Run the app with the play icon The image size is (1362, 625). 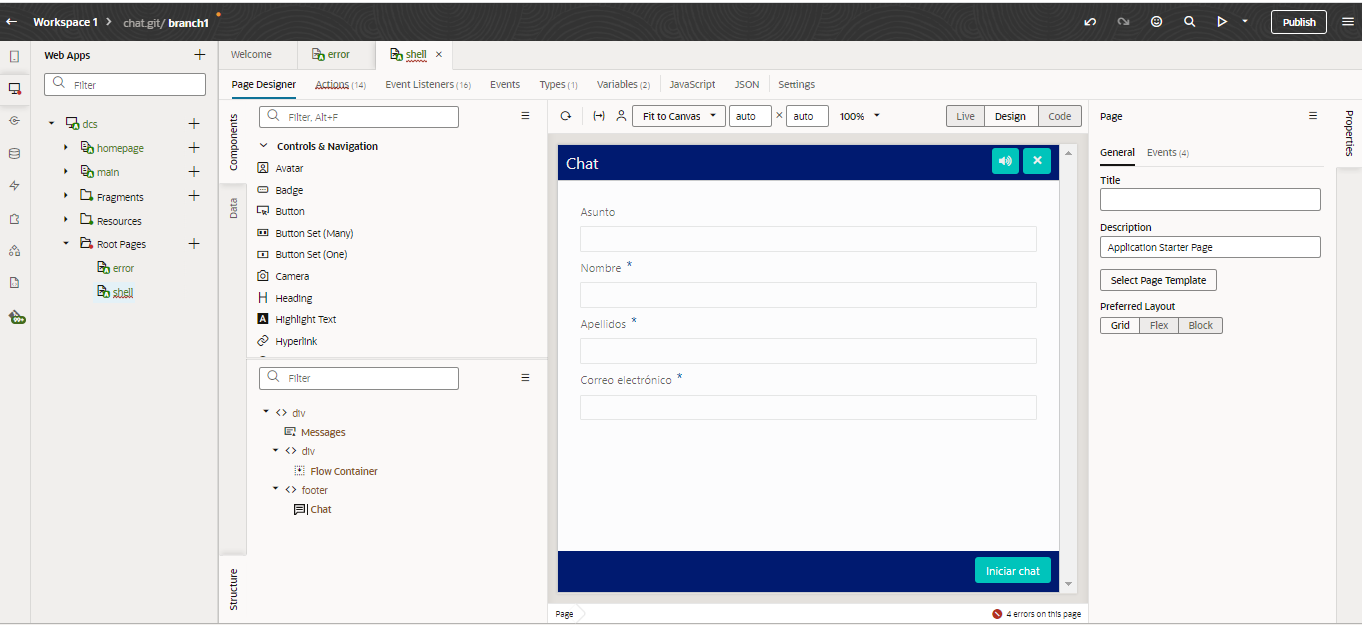tap(1221, 21)
